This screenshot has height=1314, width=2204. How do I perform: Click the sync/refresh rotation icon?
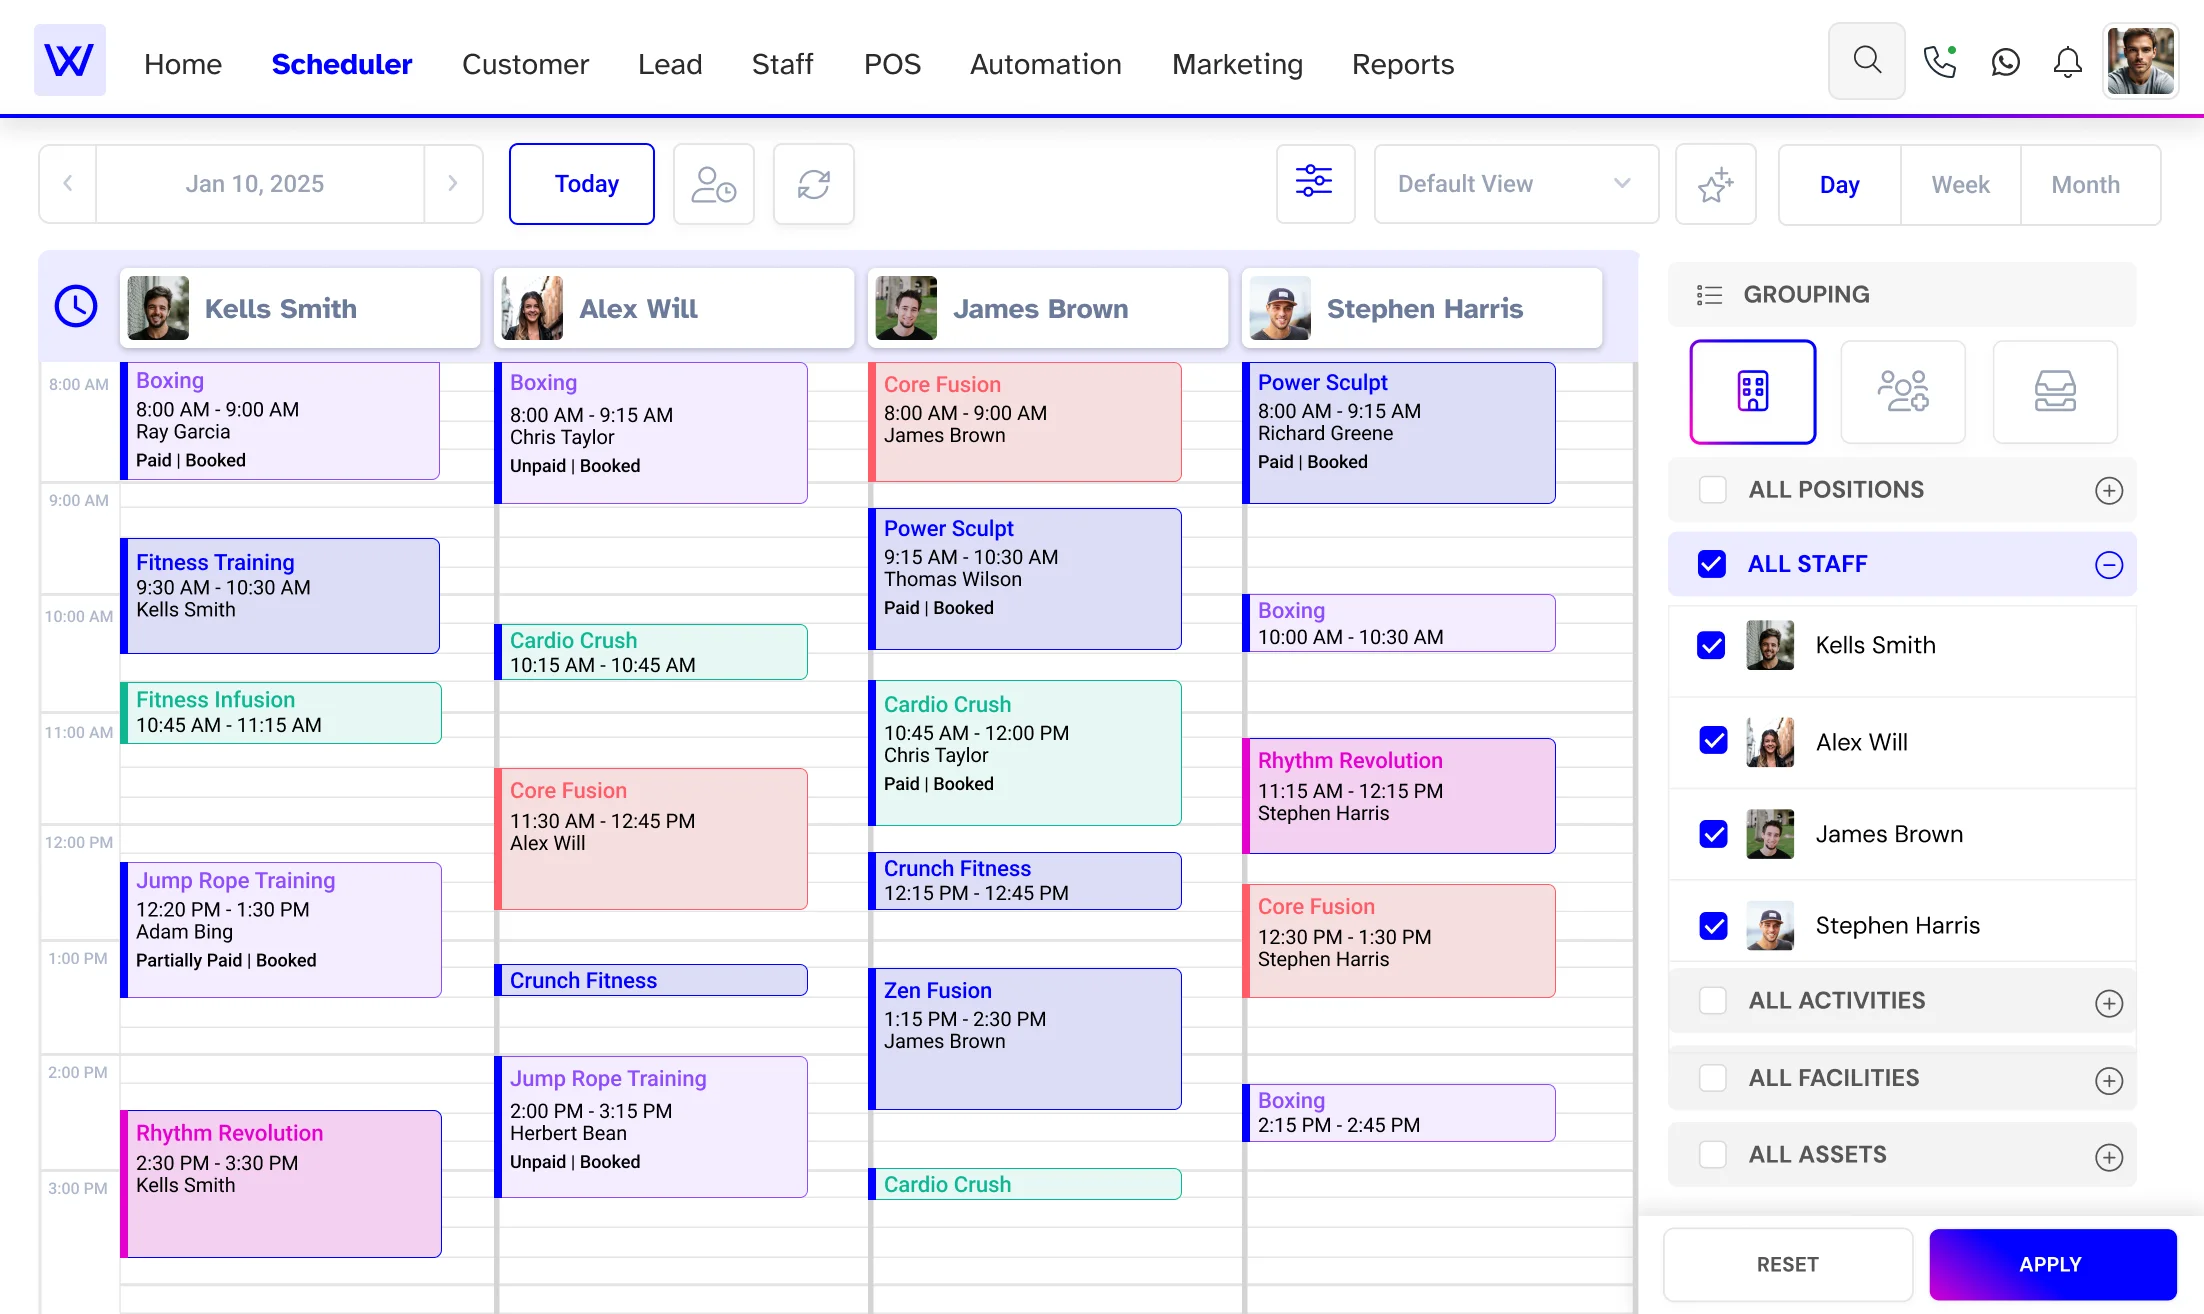813,183
